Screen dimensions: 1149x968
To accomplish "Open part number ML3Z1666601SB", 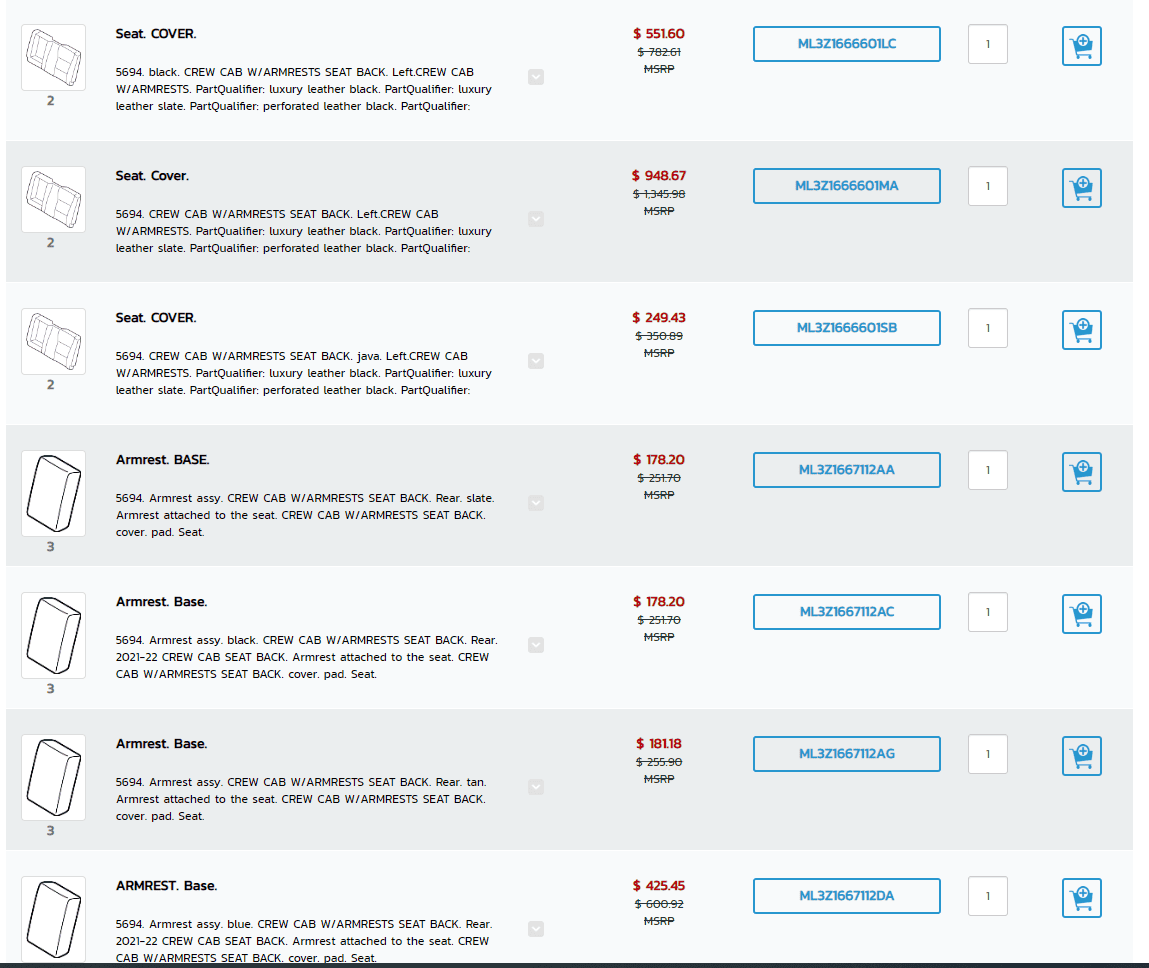I will pyautogui.click(x=846, y=328).
